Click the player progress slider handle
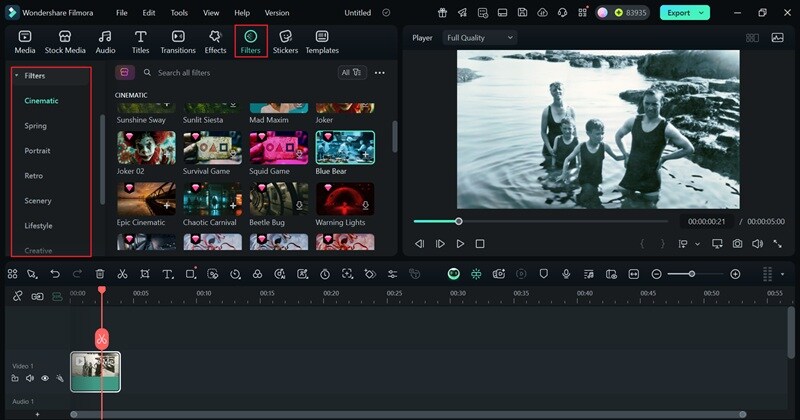This screenshot has height=420, width=800. point(459,221)
